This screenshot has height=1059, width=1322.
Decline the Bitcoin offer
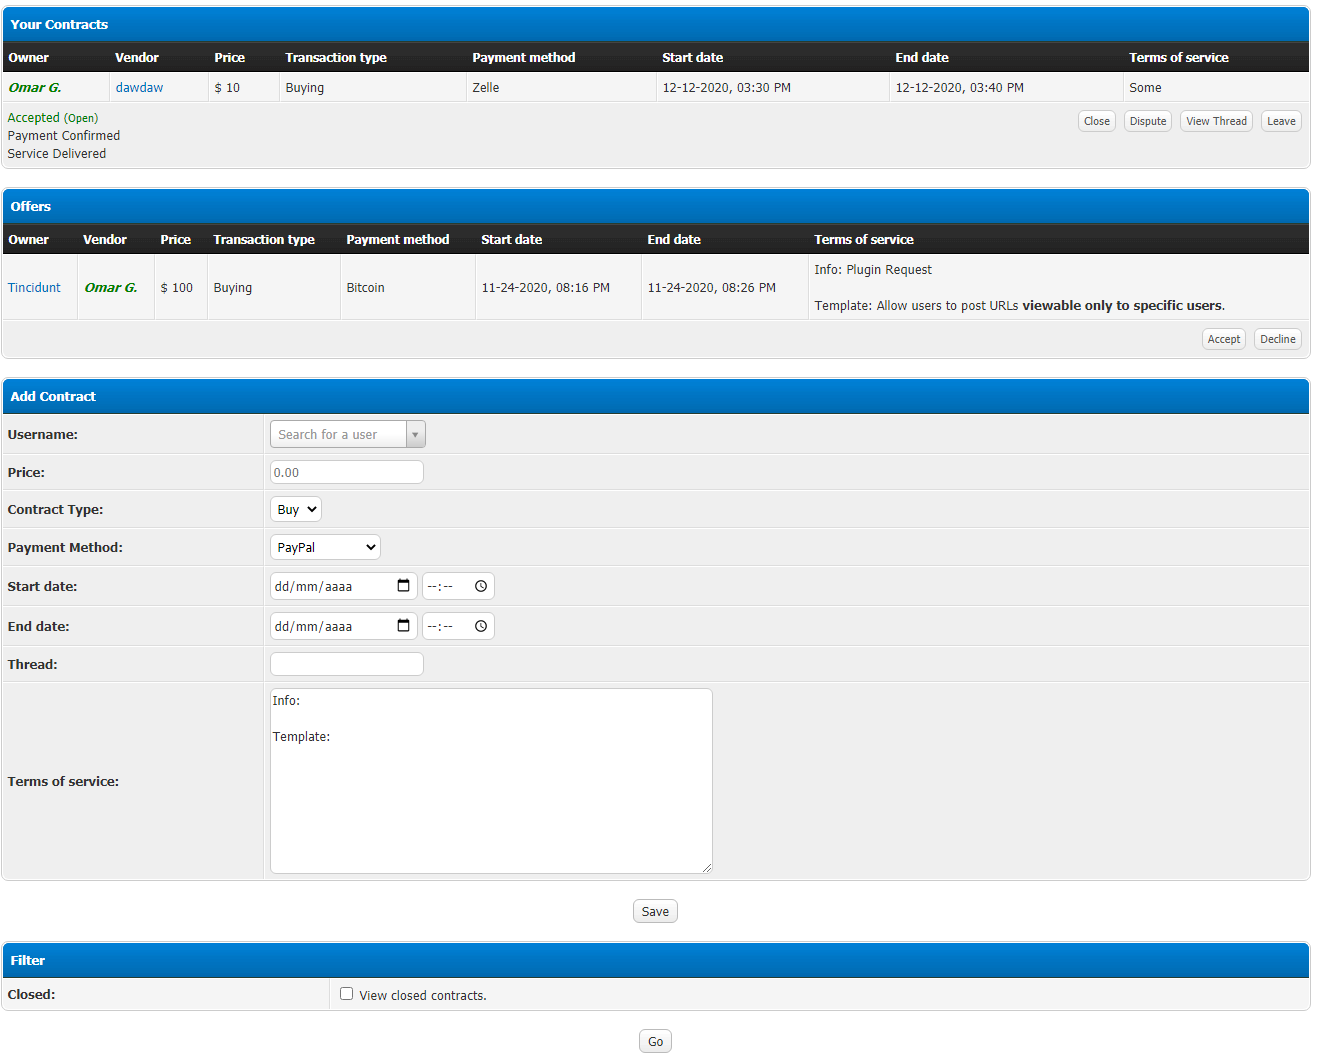click(x=1277, y=339)
